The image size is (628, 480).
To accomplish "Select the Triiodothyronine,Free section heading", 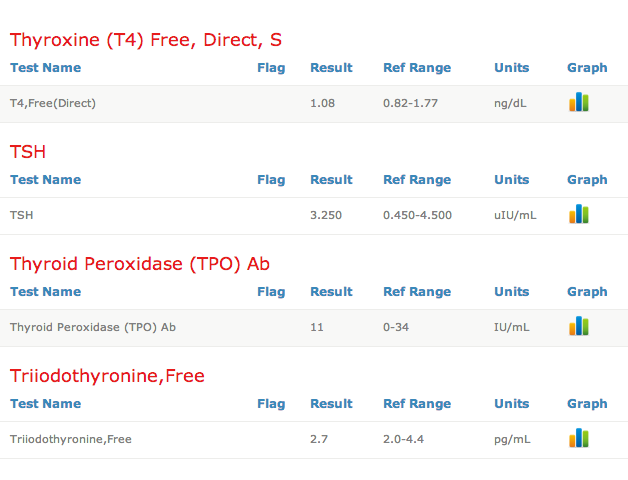I will (x=107, y=376).
